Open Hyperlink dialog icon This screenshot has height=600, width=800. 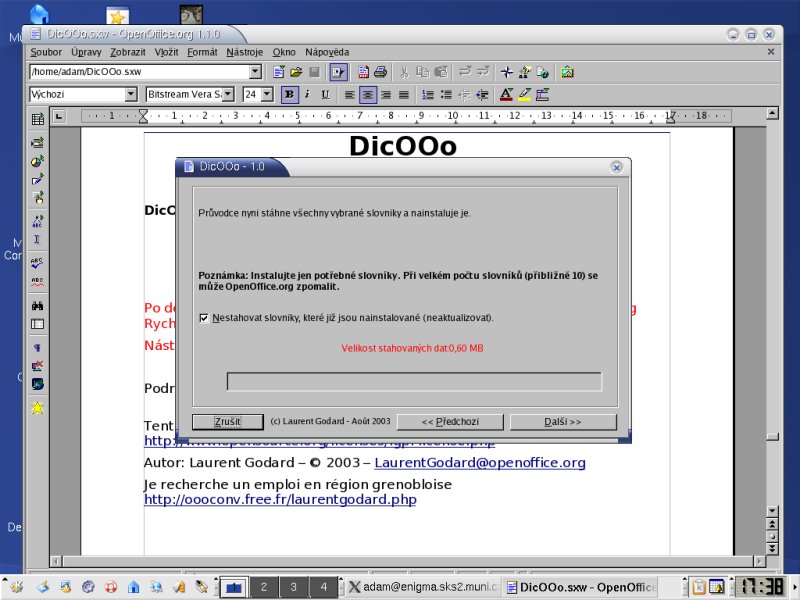[x=542, y=72]
